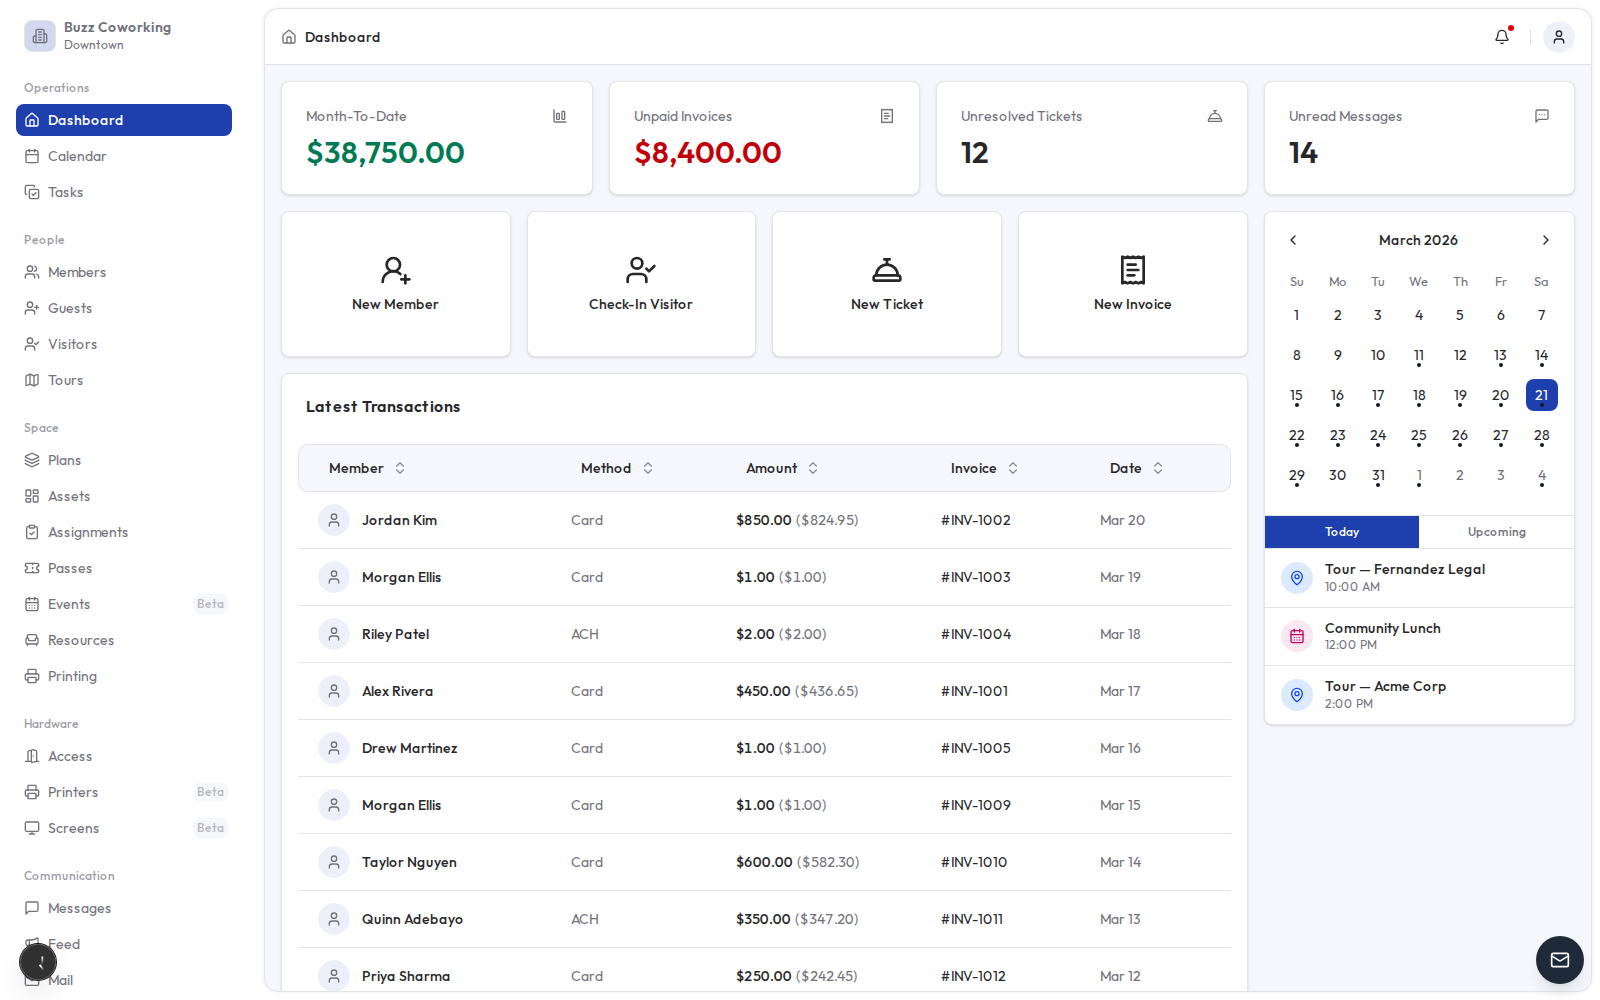
Task: Open the user account icon in the header
Action: (x=1558, y=36)
